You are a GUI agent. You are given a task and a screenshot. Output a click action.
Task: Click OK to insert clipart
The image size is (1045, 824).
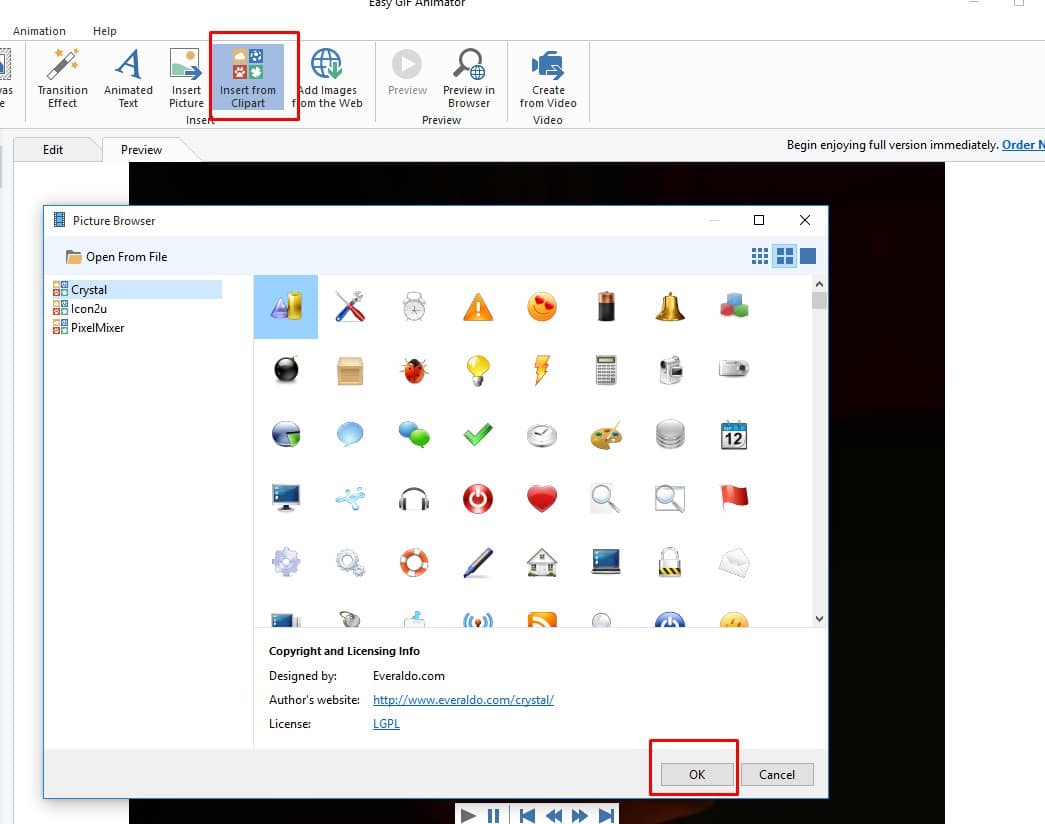tap(697, 774)
